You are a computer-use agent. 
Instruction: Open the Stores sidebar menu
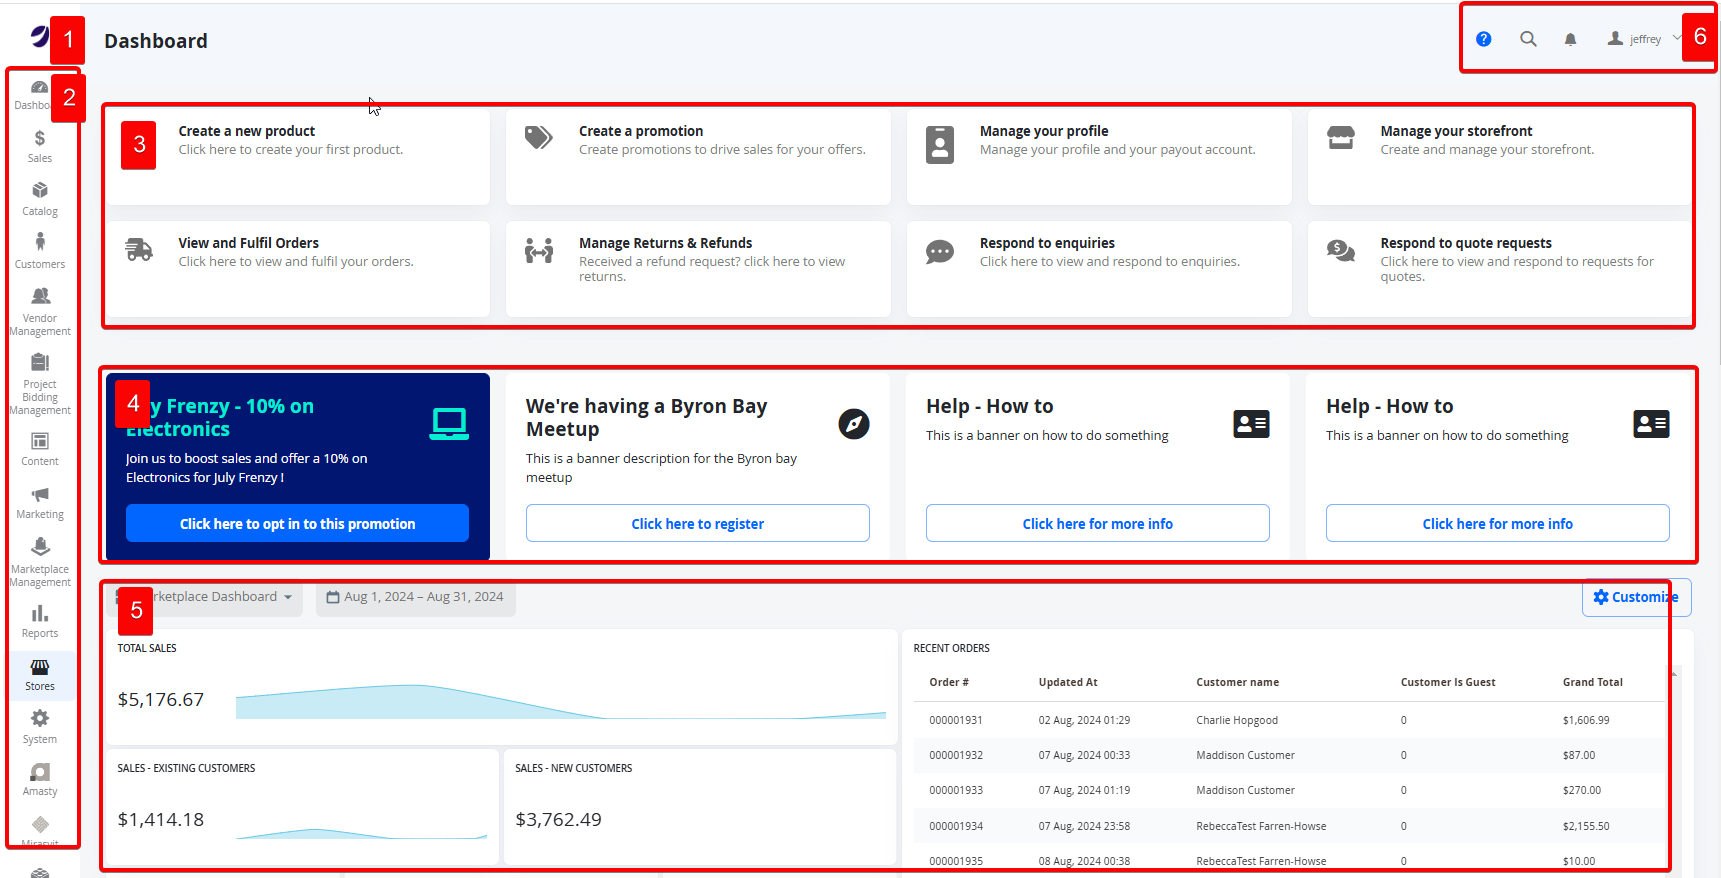tap(40, 675)
